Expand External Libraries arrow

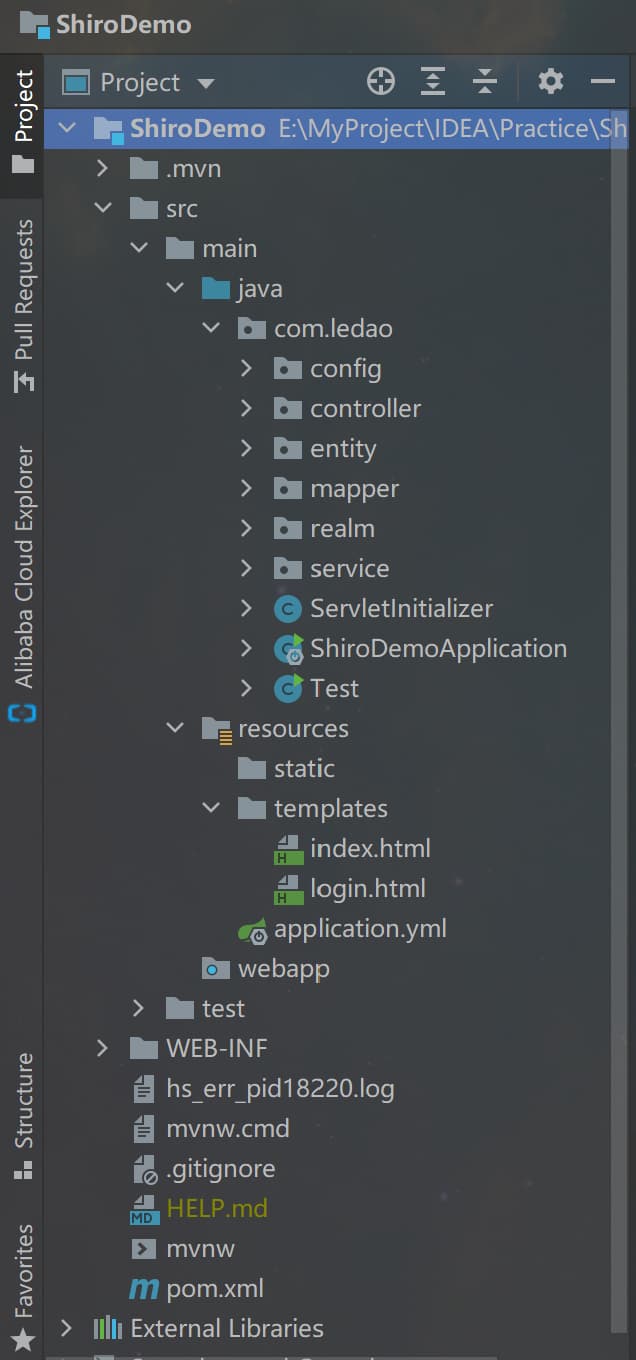[66, 1328]
